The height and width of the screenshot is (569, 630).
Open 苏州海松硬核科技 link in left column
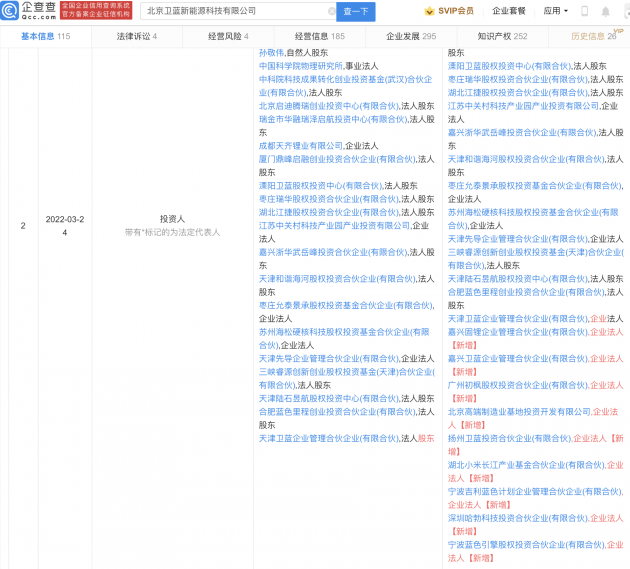[344, 338]
